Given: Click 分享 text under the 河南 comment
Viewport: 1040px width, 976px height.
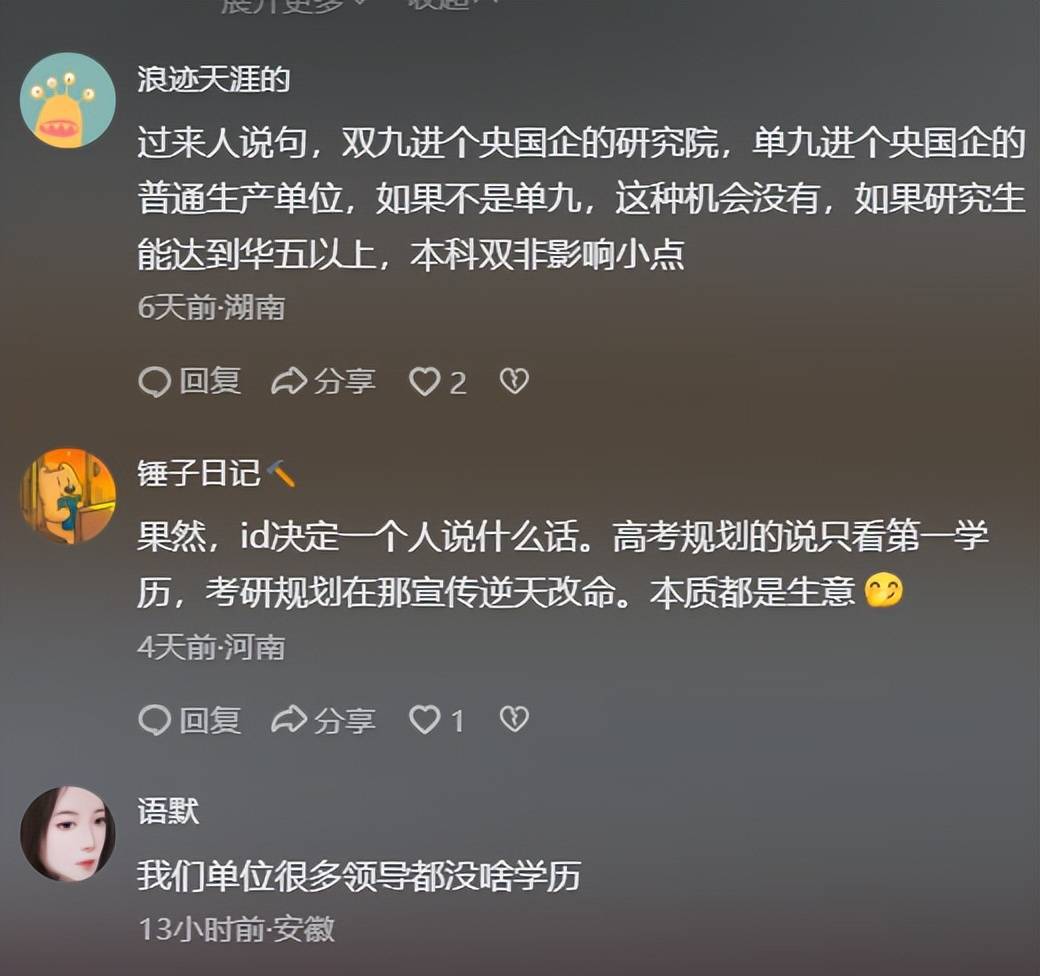Looking at the screenshot, I should point(344,721).
